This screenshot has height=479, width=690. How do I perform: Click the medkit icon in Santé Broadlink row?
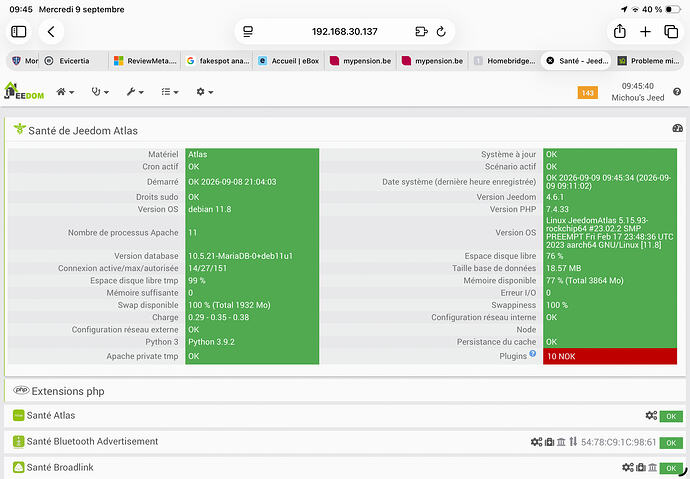pos(641,468)
